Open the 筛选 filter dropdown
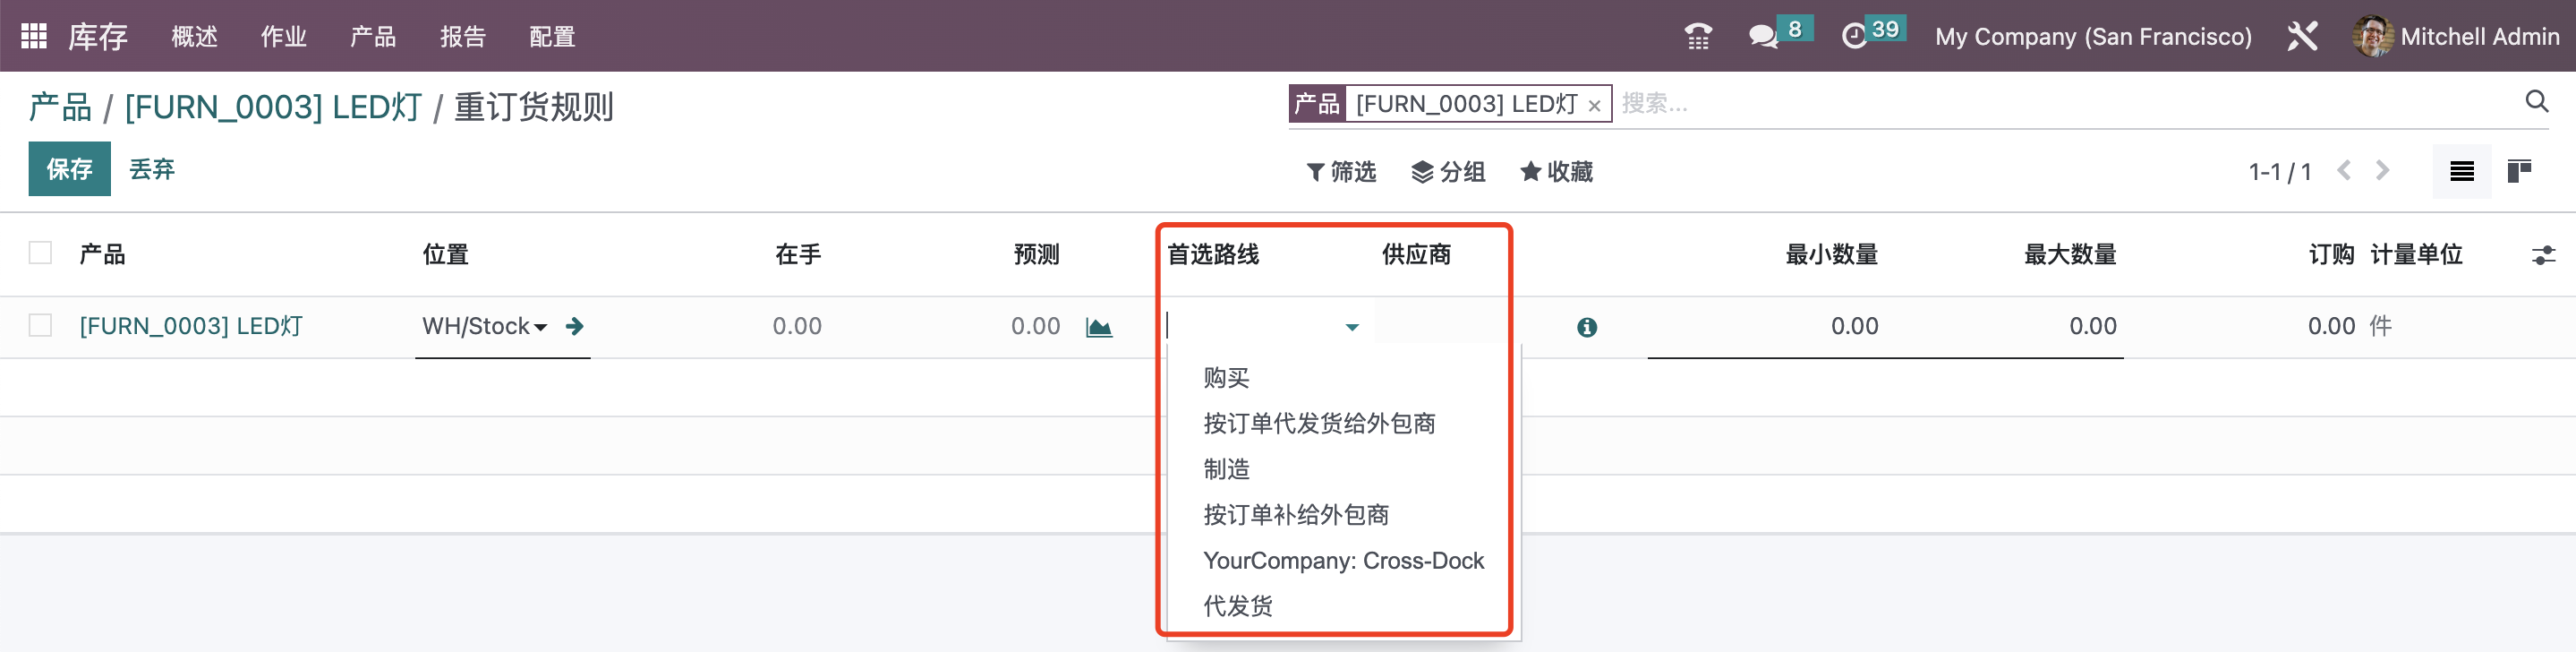 [1341, 172]
